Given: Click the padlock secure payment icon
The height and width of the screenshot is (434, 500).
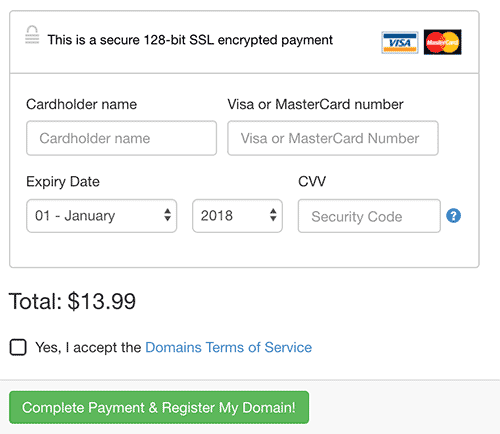Looking at the screenshot, I should tap(32, 35).
